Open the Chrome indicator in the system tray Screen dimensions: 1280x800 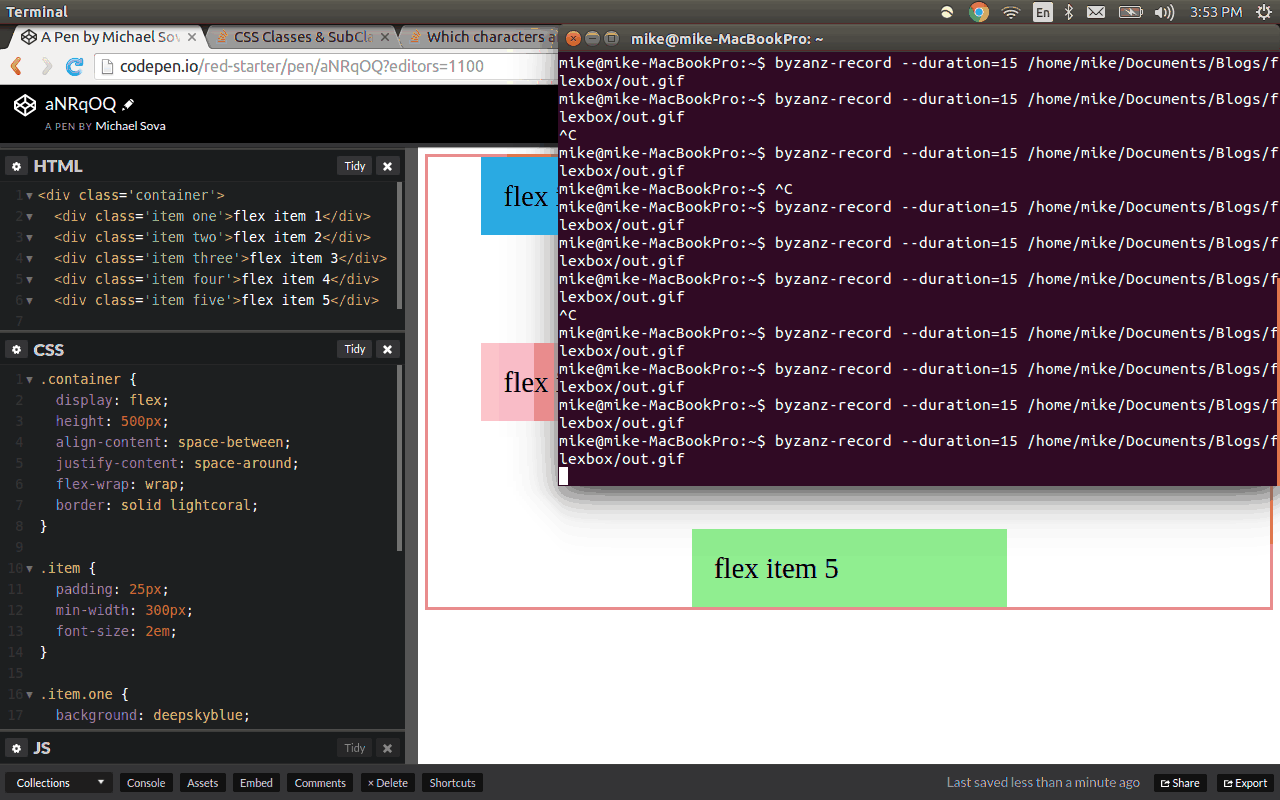(x=979, y=12)
